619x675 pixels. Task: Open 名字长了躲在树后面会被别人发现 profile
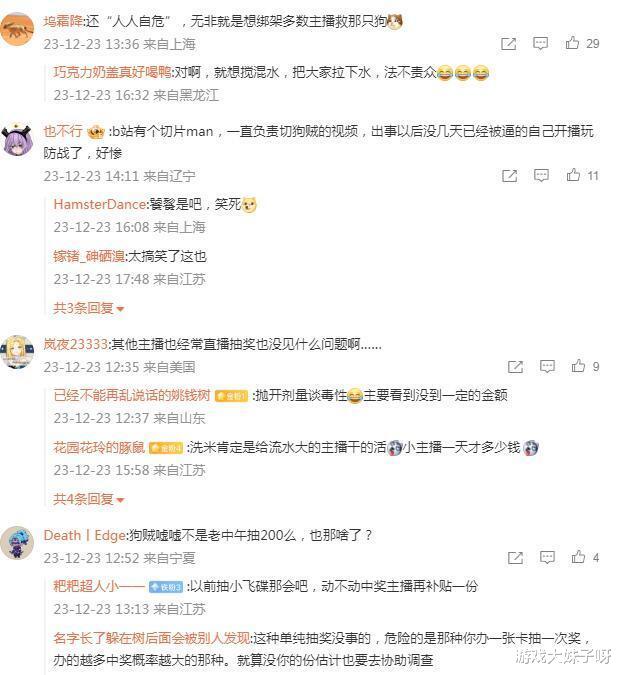[152, 638]
